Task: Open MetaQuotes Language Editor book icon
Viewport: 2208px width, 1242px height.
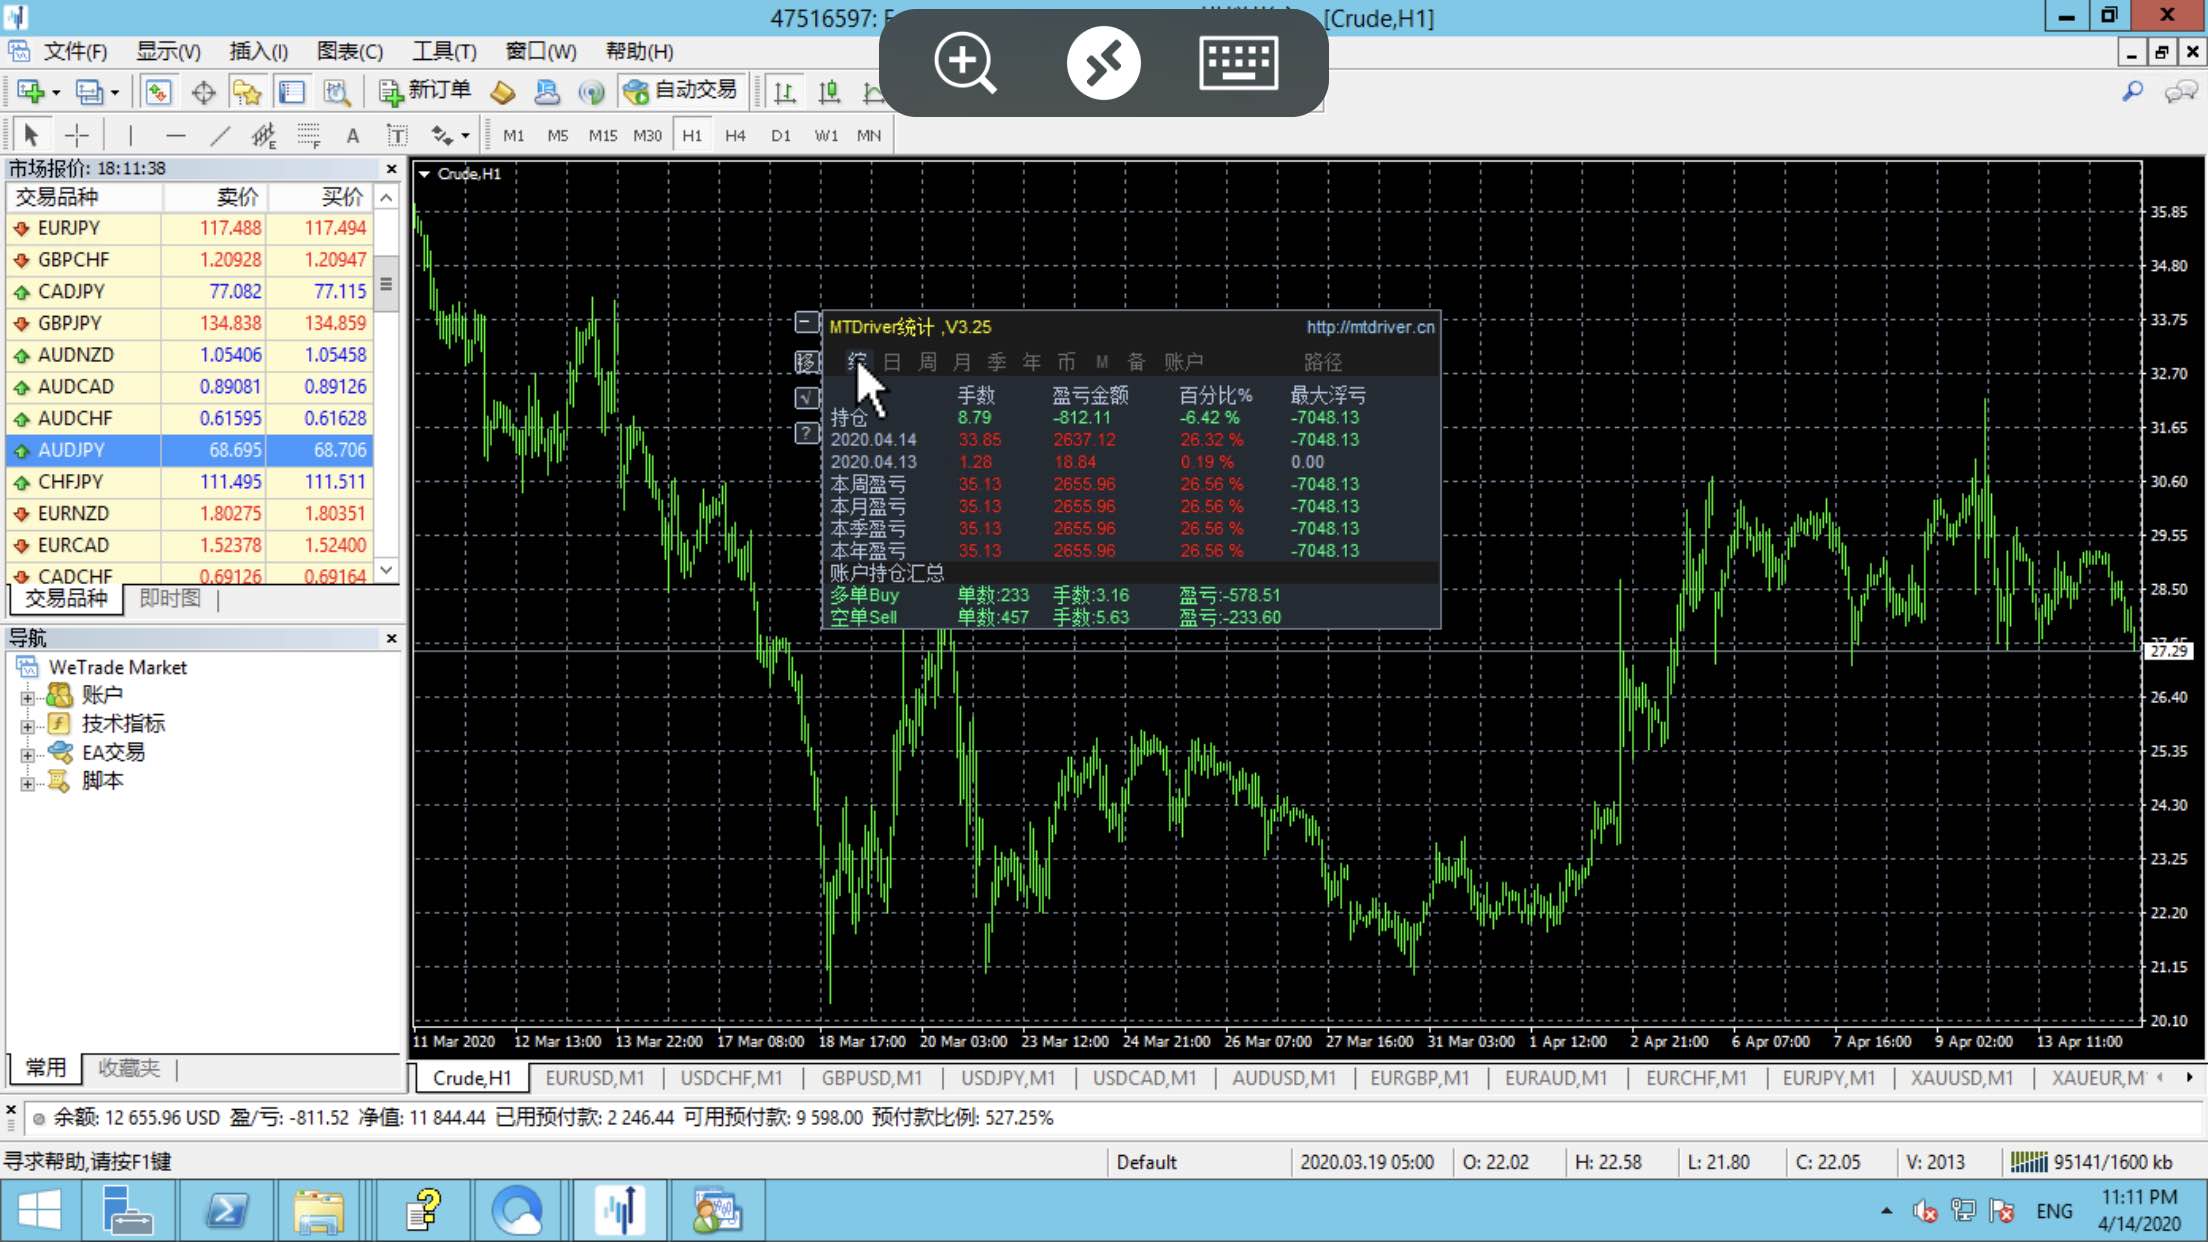Action: click(503, 92)
